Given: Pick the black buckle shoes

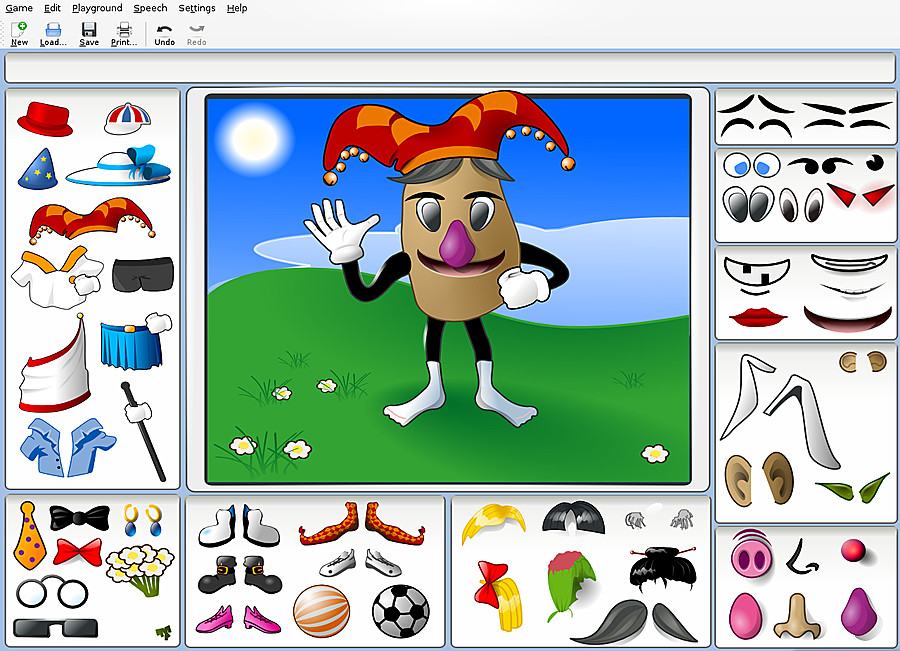Looking at the screenshot, I should (240, 574).
